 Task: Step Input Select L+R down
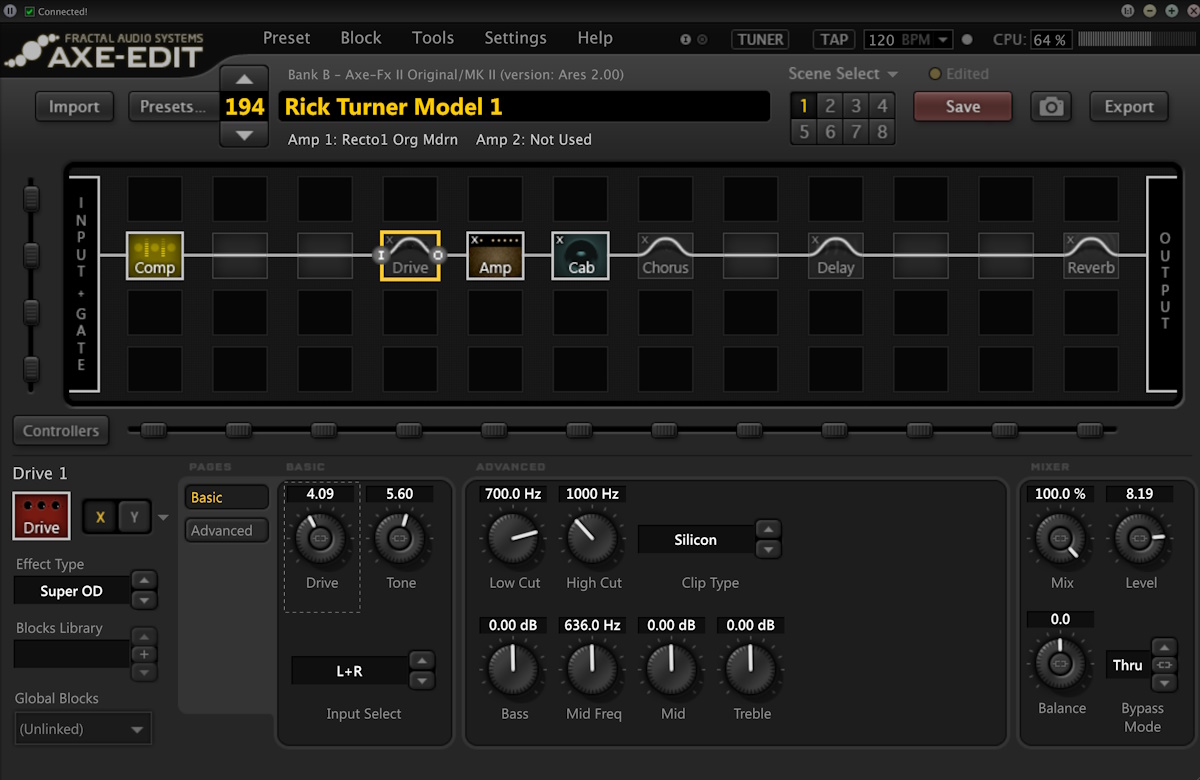(x=422, y=681)
